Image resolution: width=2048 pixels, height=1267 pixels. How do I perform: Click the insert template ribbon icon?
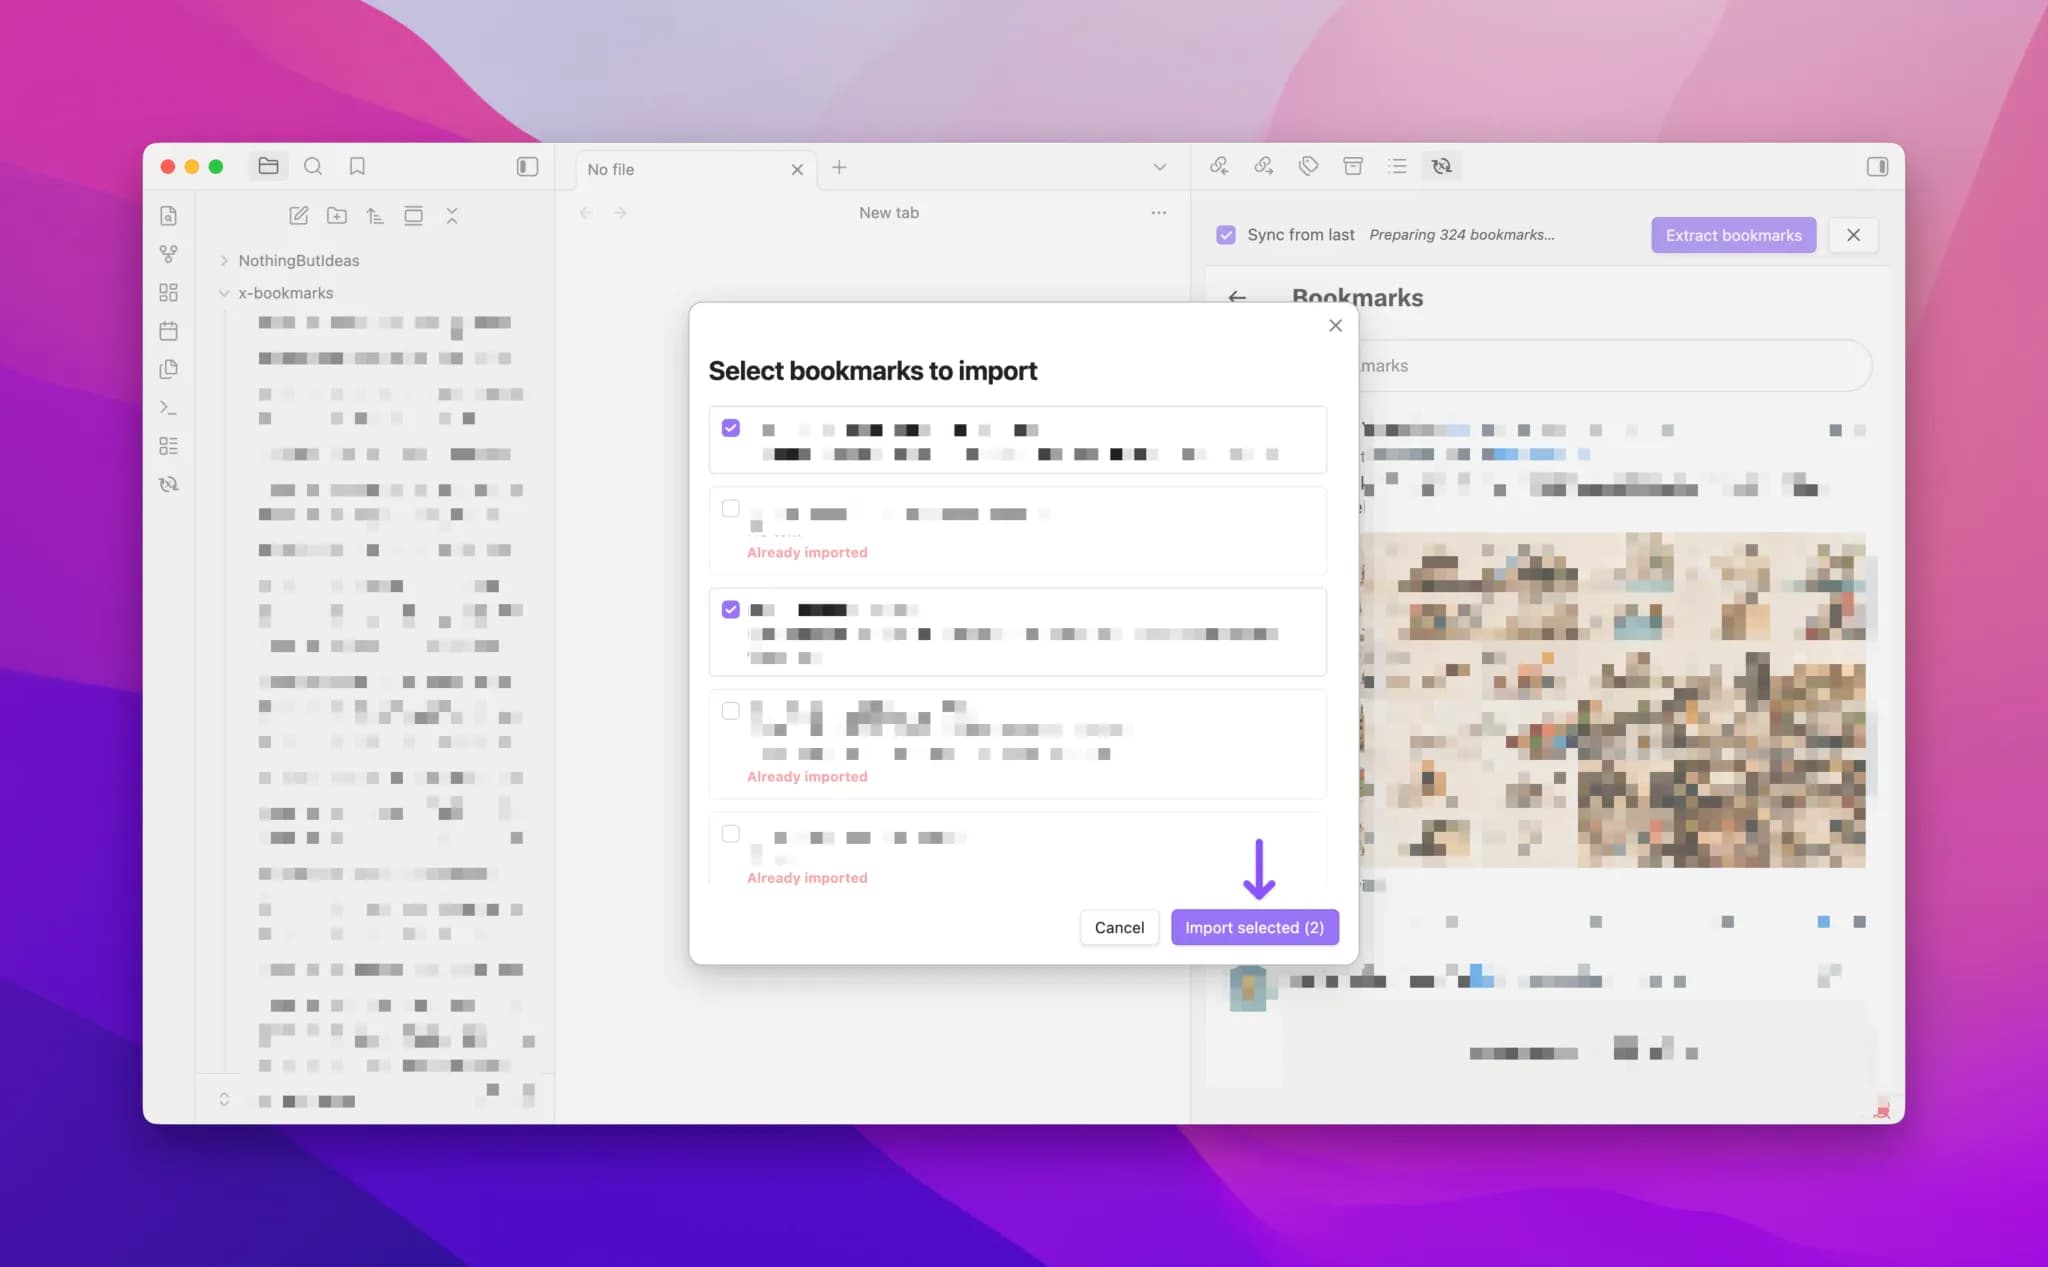point(168,369)
